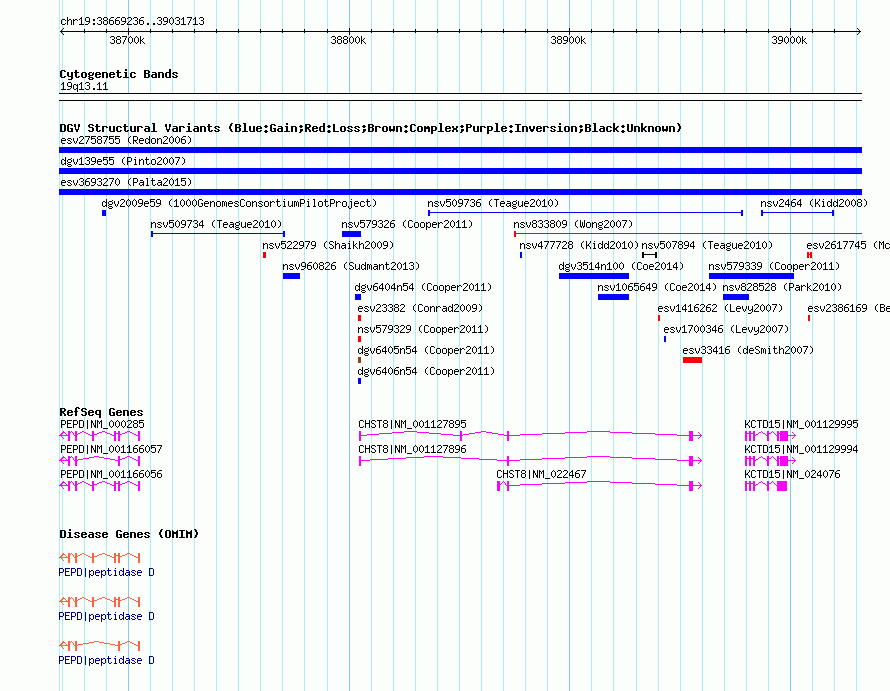Click the Disease Genes (OMIM) track title
Screen dimensions: 890x691
tap(129, 534)
